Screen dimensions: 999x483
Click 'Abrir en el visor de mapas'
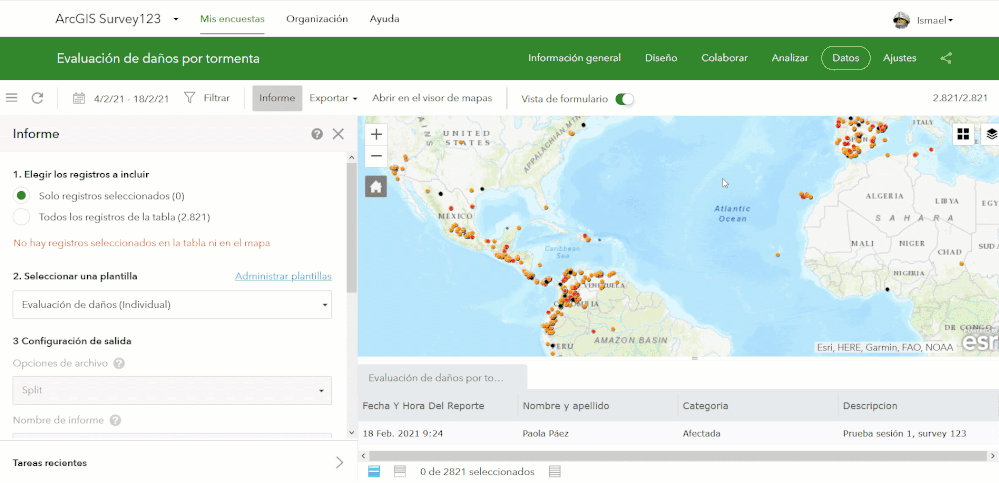(432, 98)
